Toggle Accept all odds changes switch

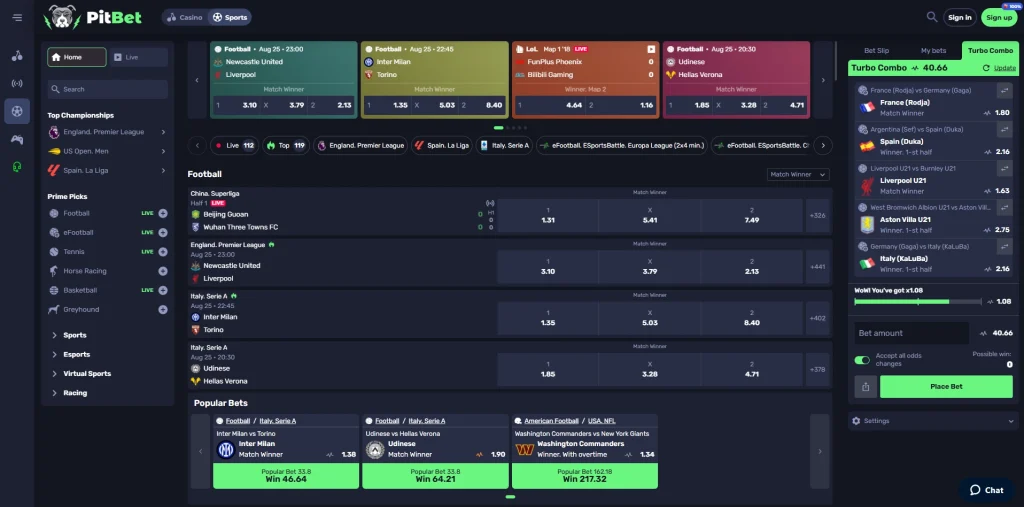862,360
